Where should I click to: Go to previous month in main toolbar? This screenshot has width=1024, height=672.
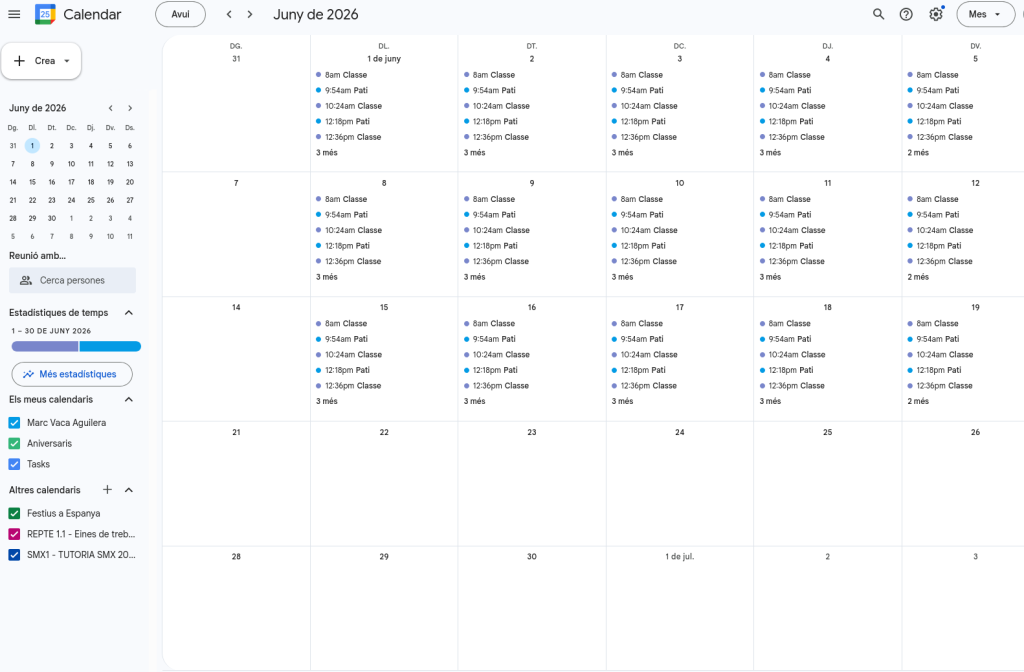[229, 14]
